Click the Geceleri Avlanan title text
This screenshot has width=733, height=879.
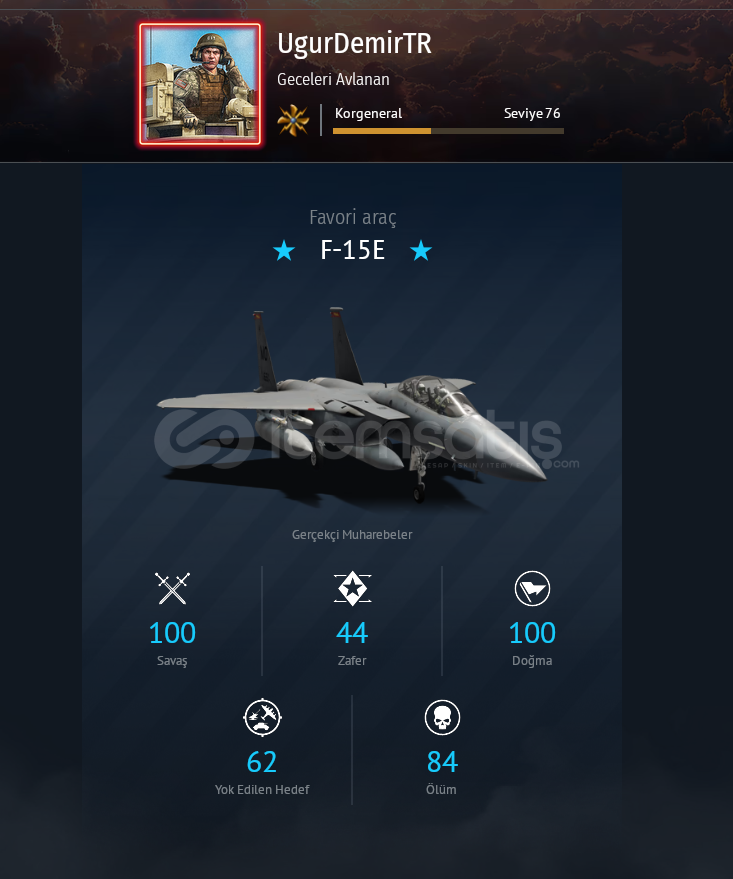[333, 80]
